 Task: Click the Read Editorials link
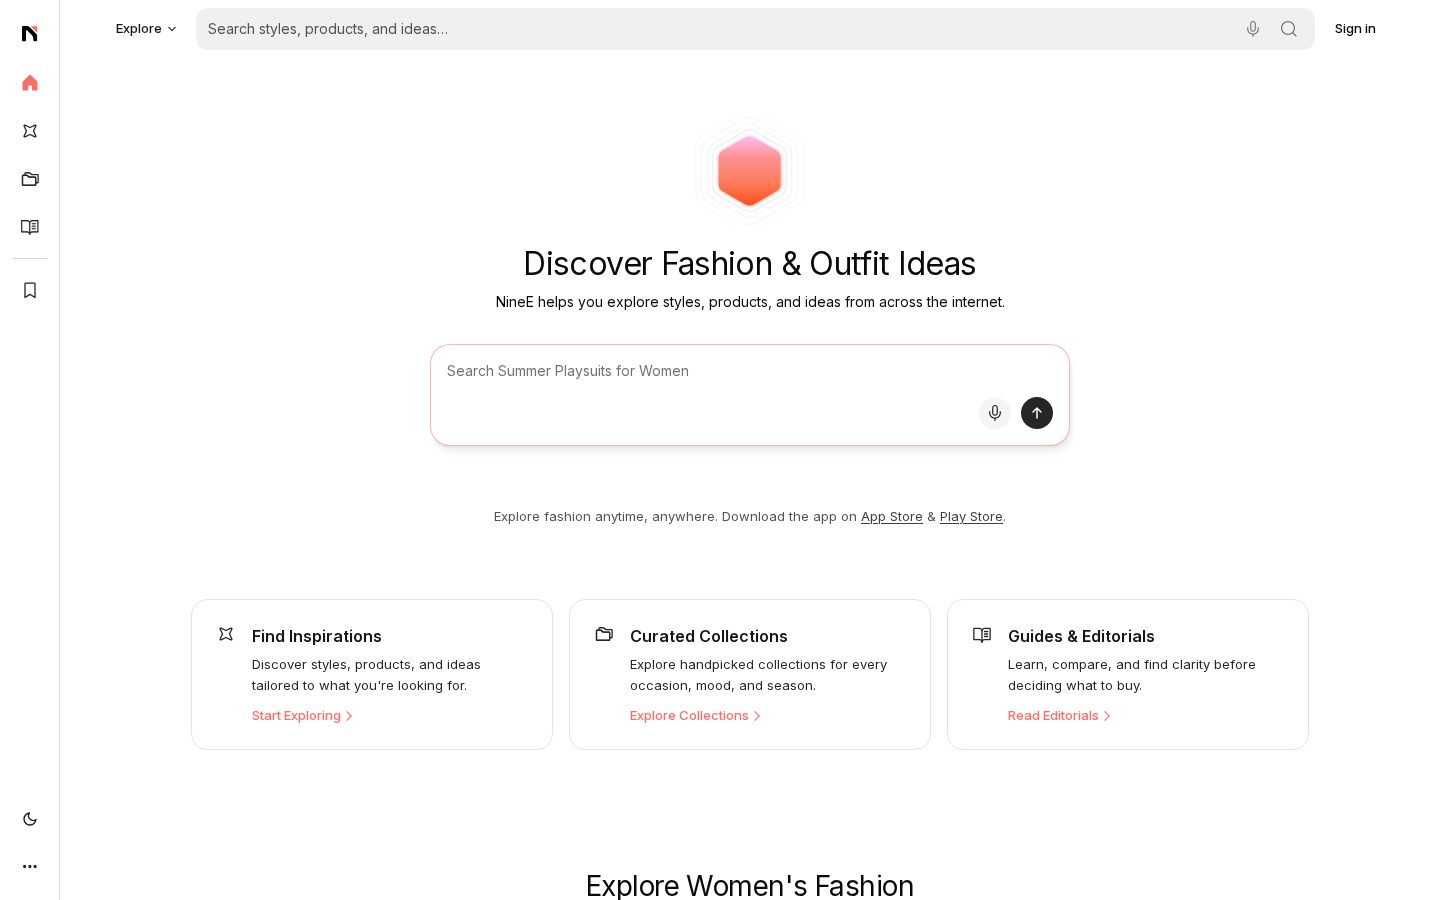point(1059,716)
